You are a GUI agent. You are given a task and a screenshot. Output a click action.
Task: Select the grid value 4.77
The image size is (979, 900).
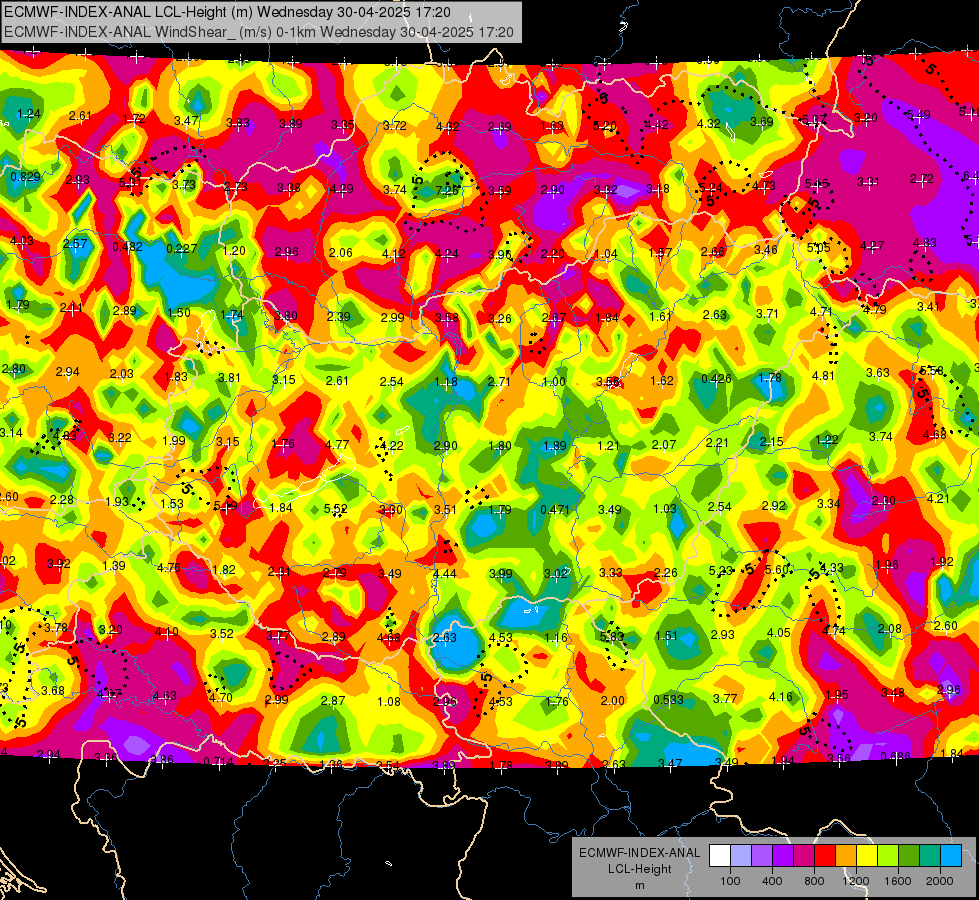point(337,444)
